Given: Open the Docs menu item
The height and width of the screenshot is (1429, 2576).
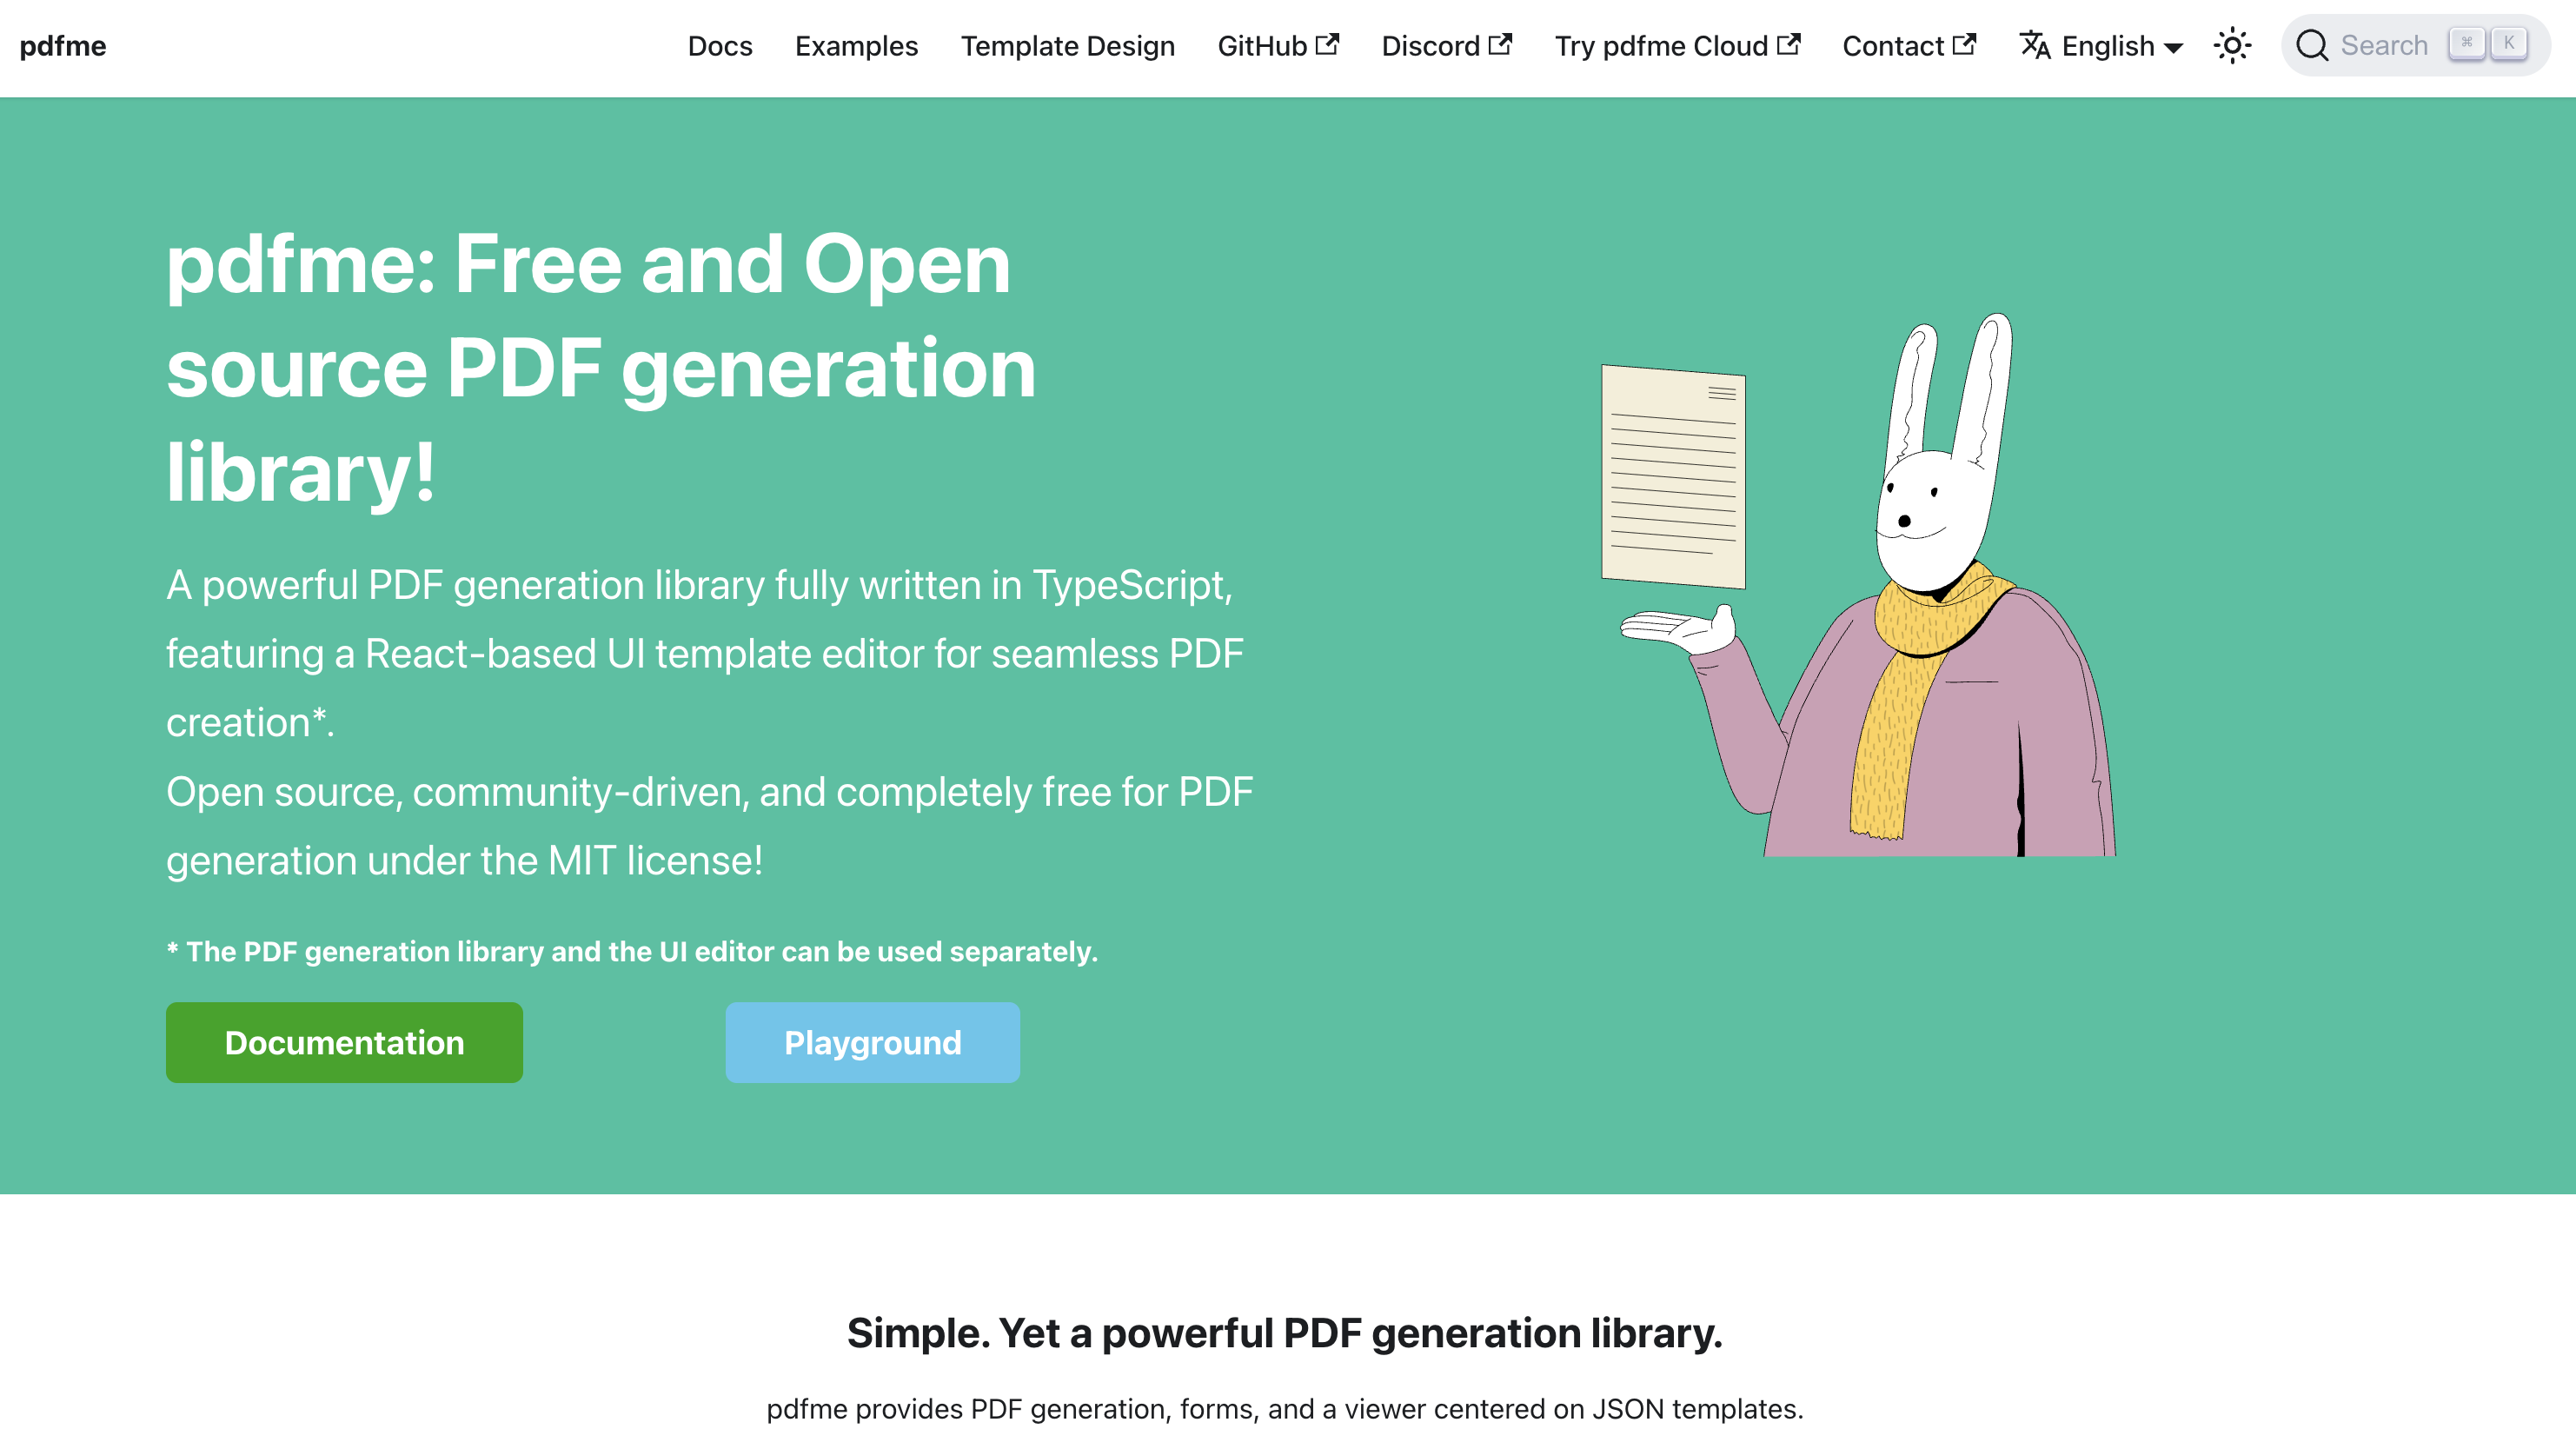Looking at the screenshot, I should pos(720,46).
